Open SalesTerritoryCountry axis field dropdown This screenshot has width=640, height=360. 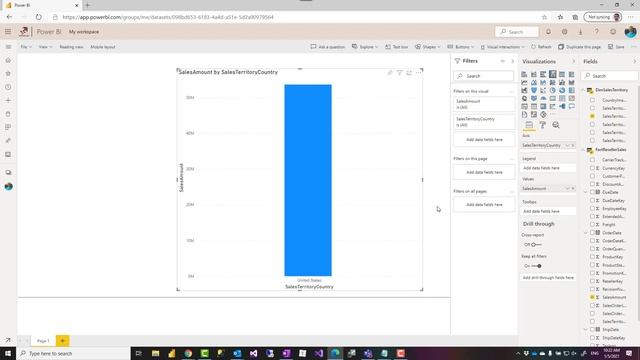[x=567, y=145]
